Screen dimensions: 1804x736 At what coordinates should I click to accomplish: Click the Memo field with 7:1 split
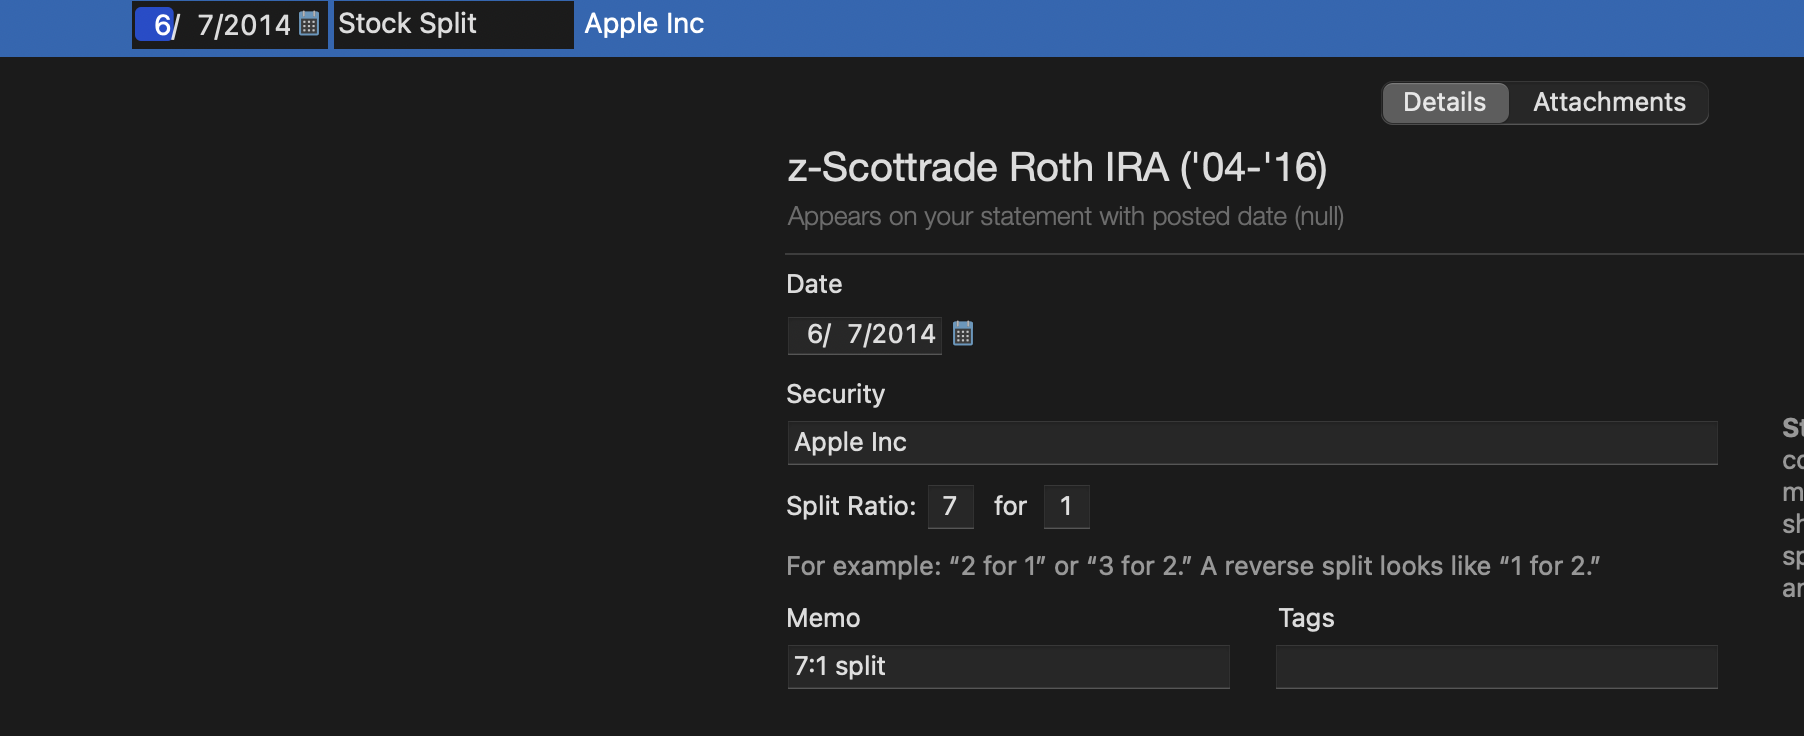point(1007,667)
